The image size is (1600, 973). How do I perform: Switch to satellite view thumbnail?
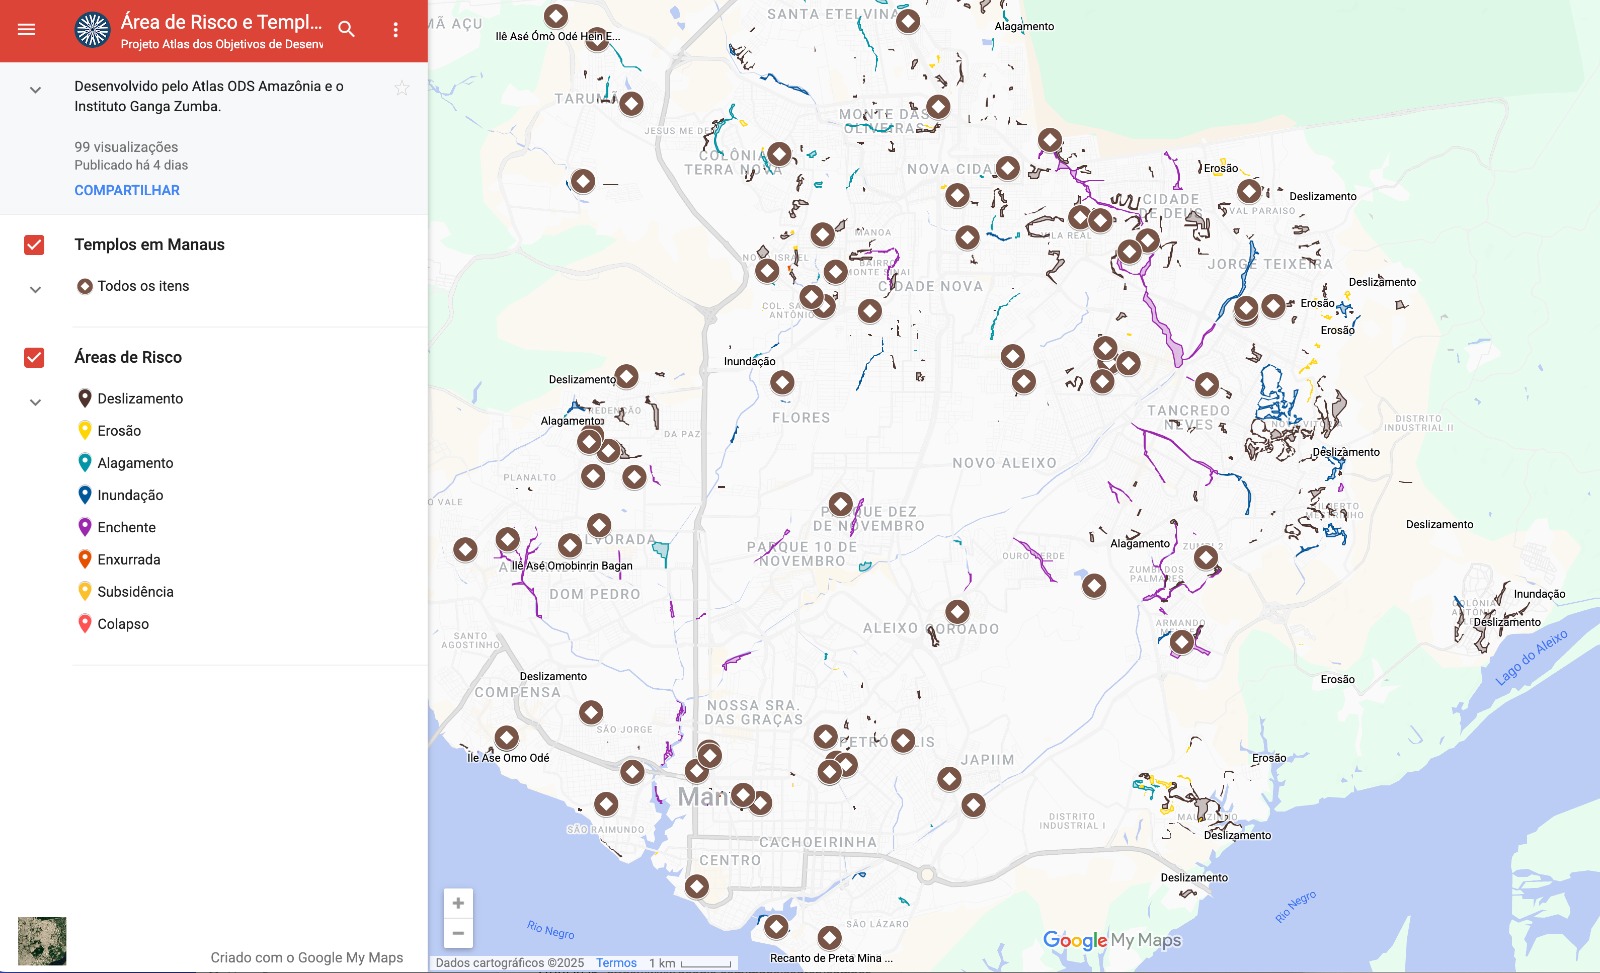(x=42, y=941)
